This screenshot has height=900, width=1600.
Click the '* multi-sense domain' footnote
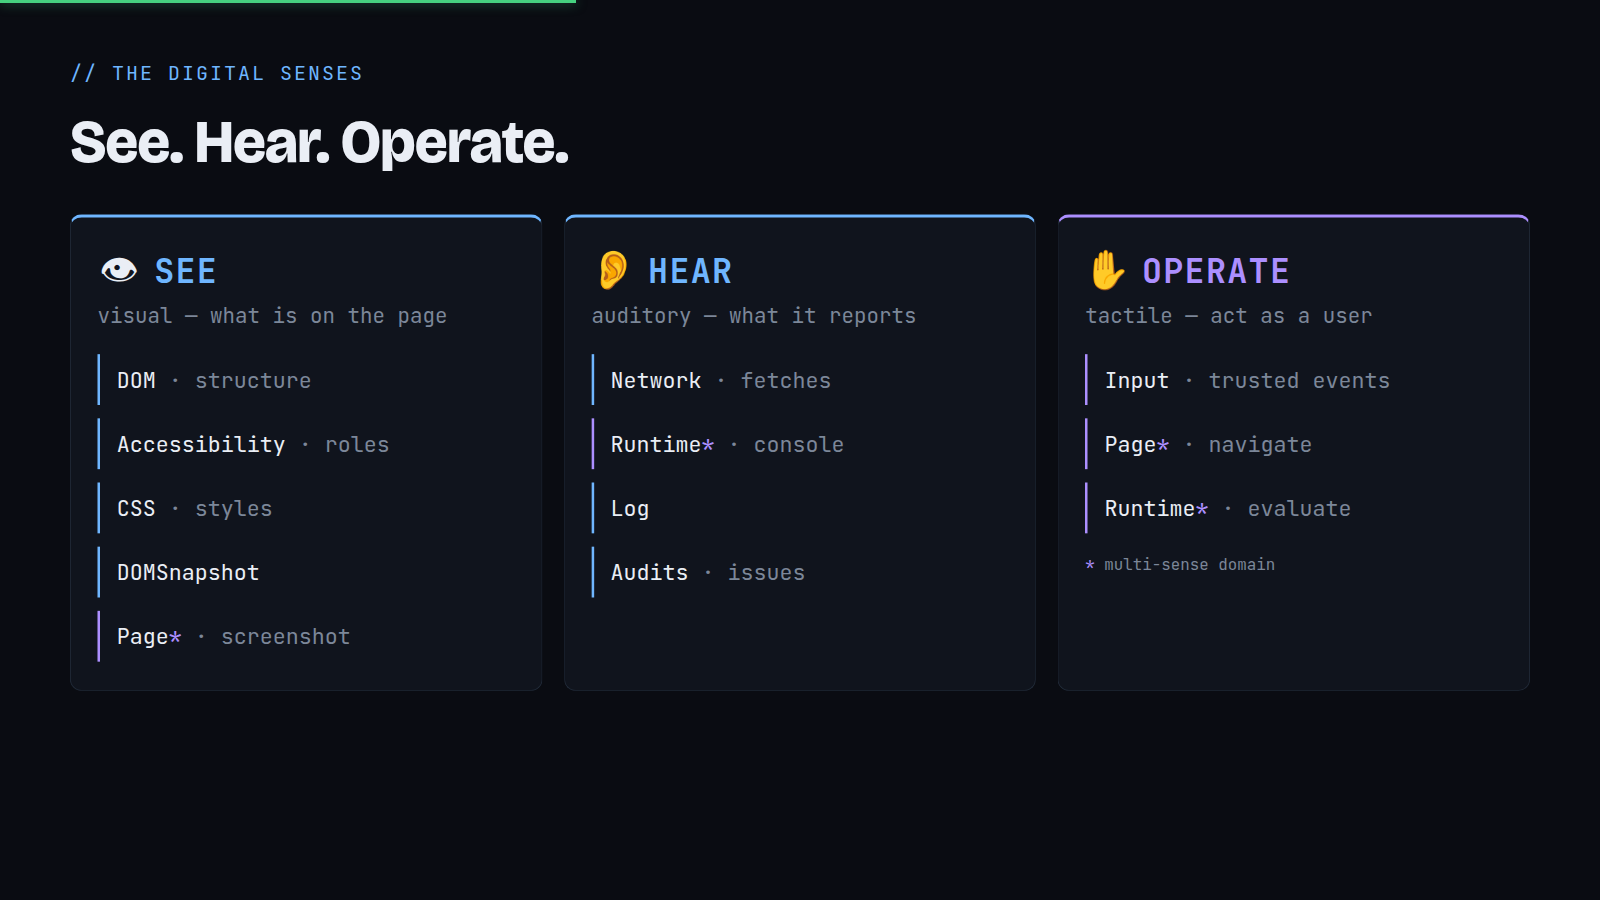1180,565
